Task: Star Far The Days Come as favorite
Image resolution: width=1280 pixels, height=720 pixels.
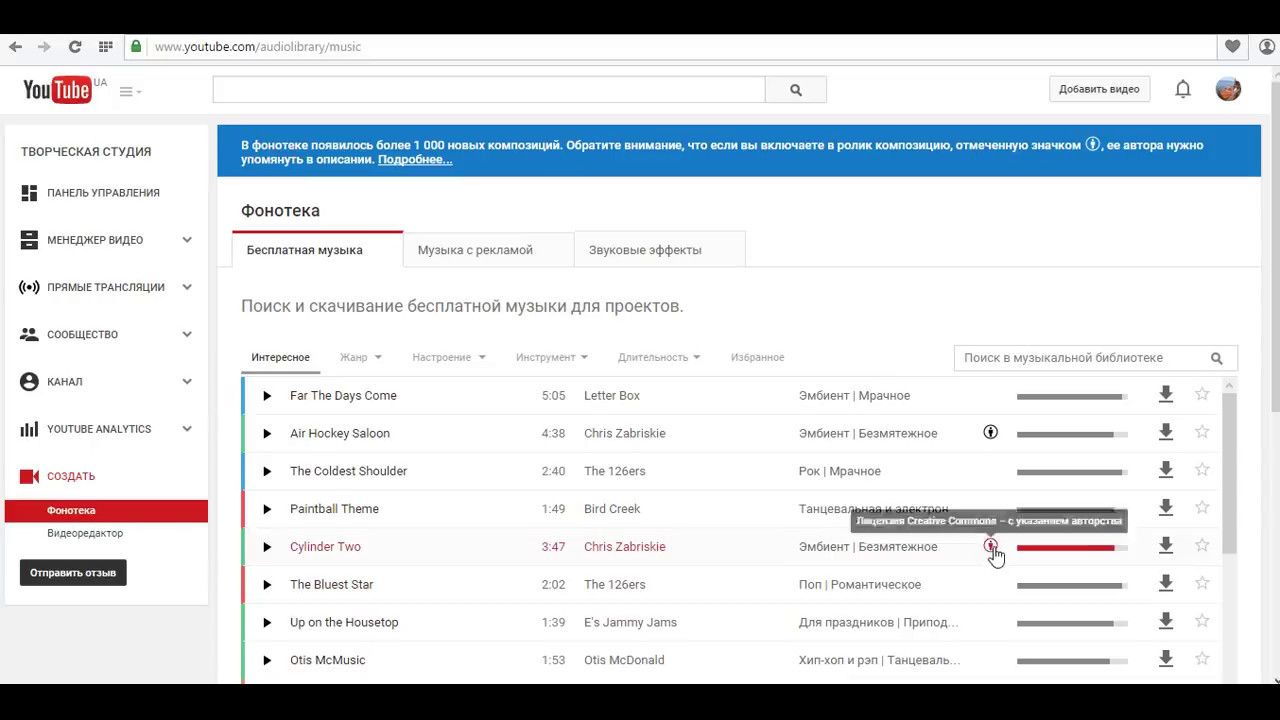Action: 1202,395
